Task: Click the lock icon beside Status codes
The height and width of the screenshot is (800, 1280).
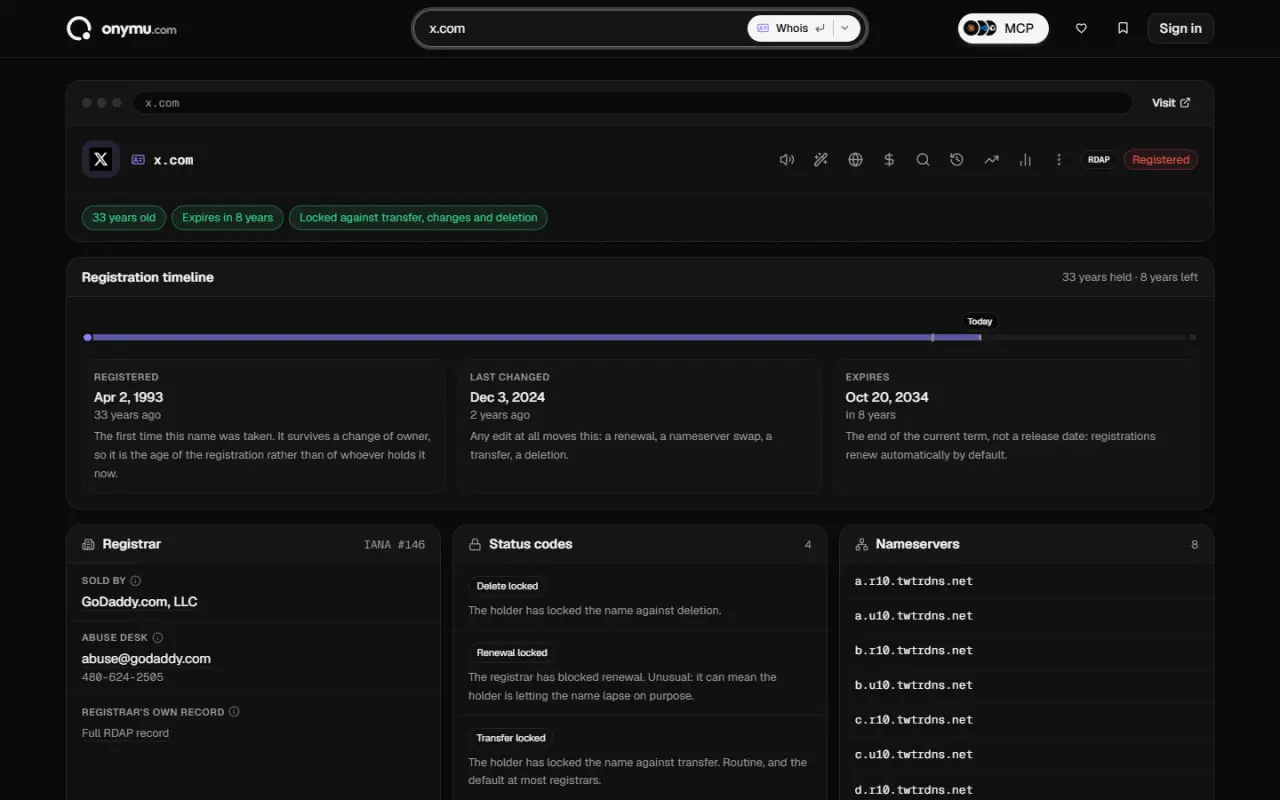Action: tap(475, 545)
